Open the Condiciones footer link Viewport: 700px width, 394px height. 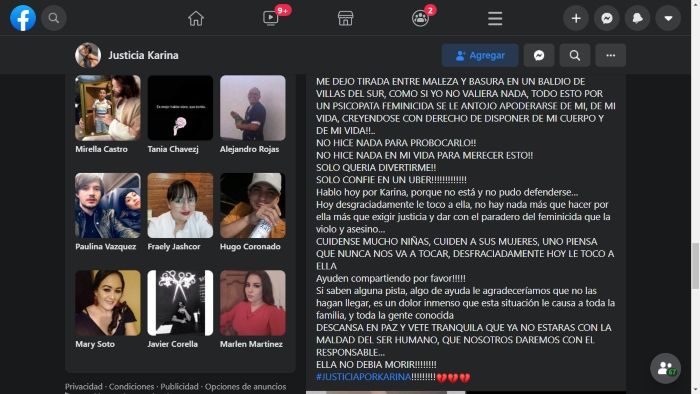click(131, 386)
